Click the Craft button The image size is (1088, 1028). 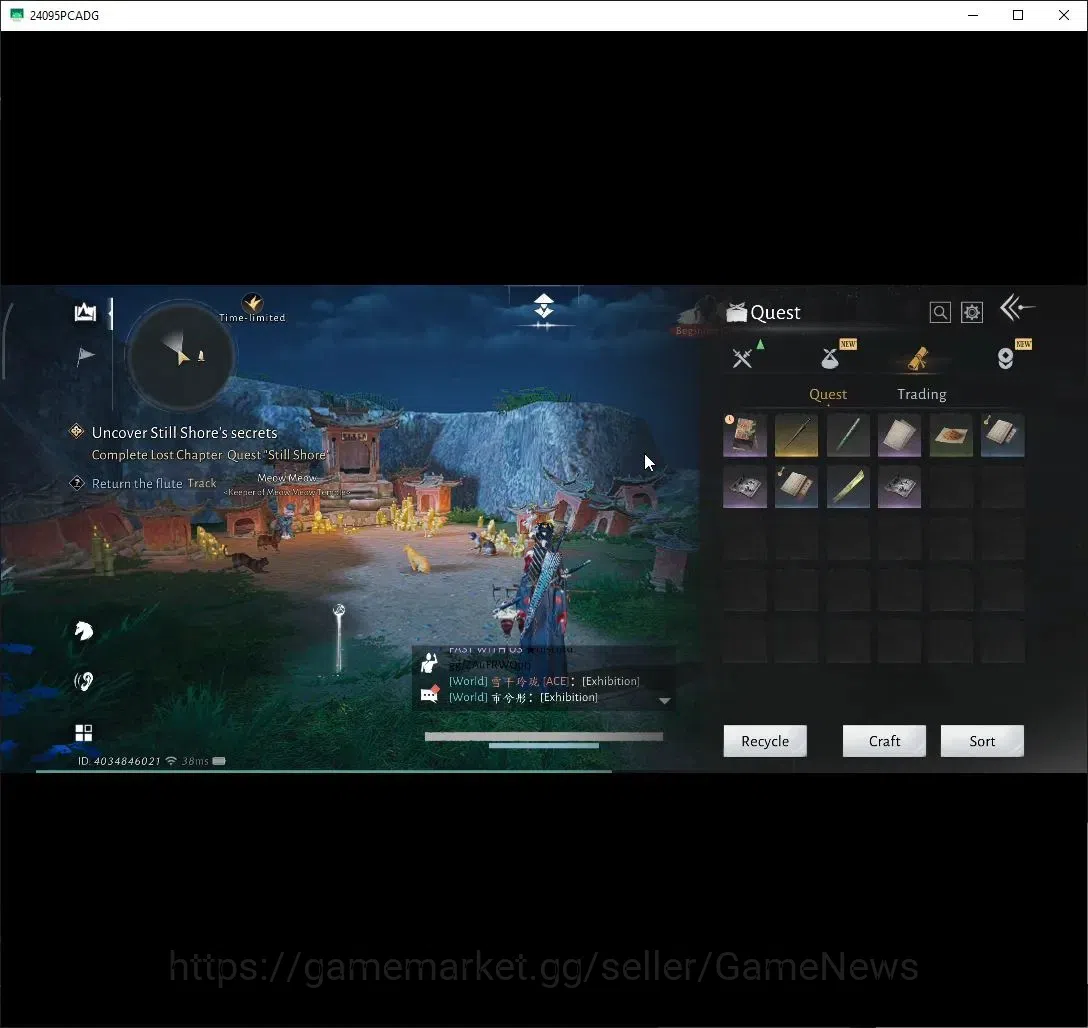tap(884, 741)
